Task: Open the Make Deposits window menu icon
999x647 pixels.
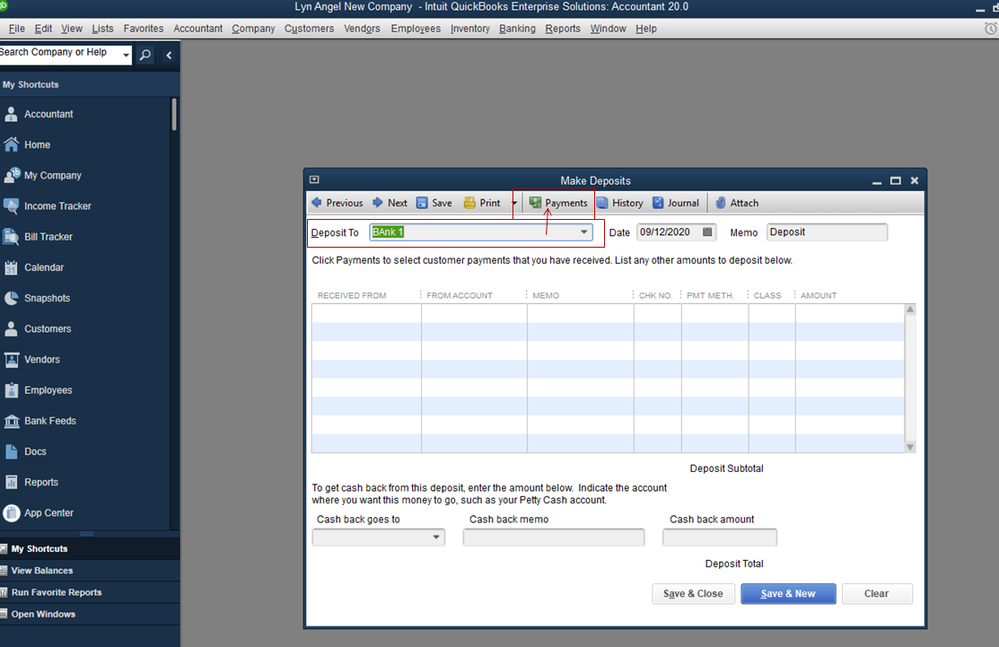Action: (x=314, y=180)
